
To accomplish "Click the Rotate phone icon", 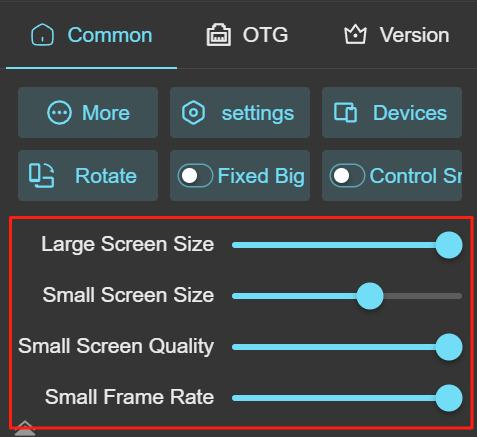I will 41,175.
